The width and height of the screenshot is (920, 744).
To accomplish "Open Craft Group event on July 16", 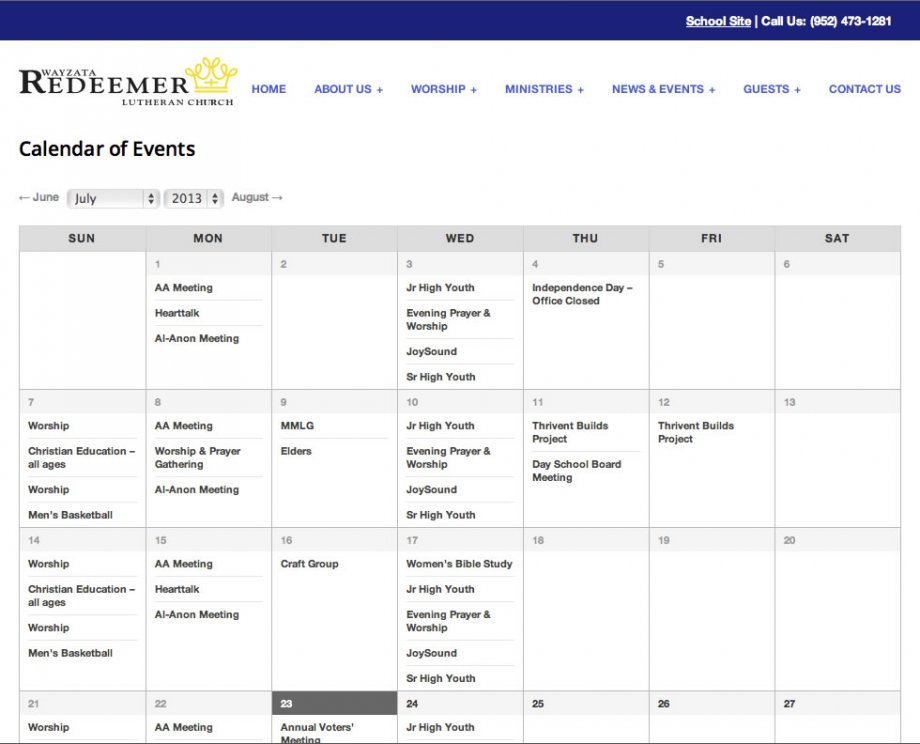I will coord(309,564).
